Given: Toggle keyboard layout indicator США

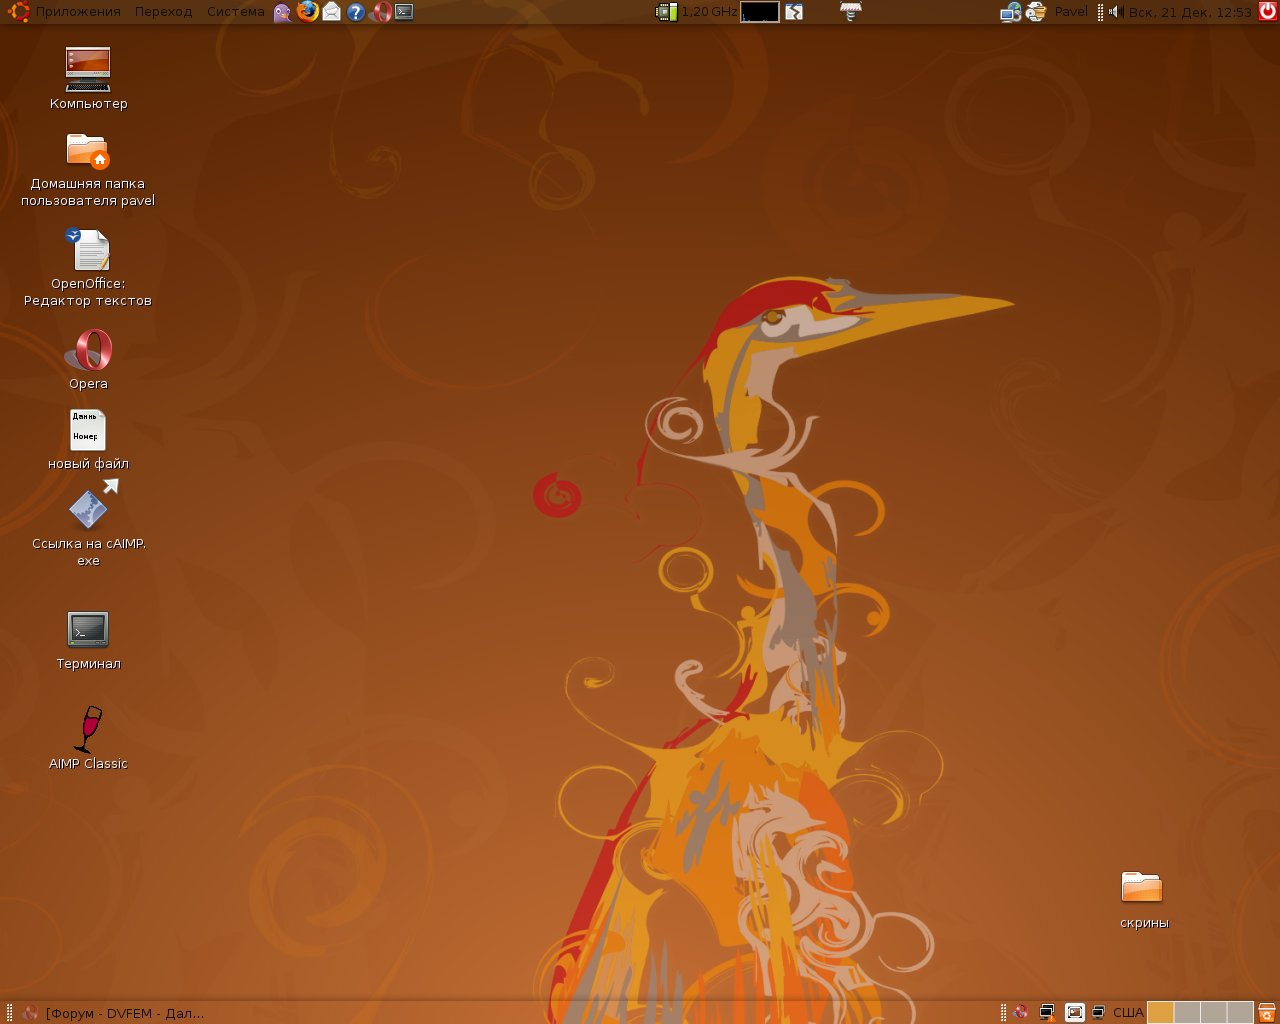Looking at the screenshot, I should 1128,1013.
